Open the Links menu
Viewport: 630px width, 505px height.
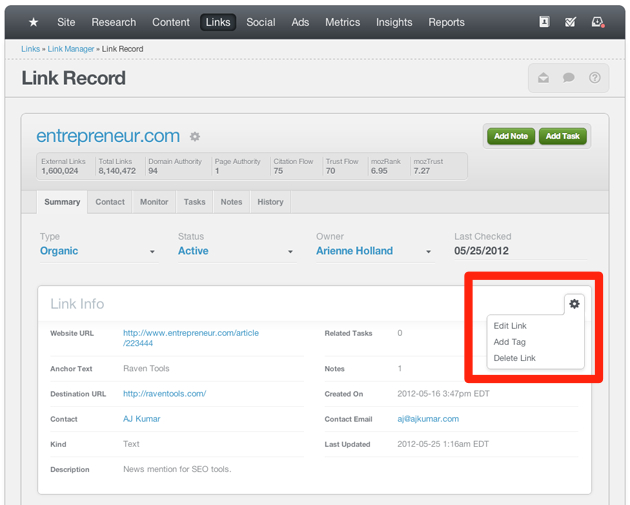coord(218,22)
